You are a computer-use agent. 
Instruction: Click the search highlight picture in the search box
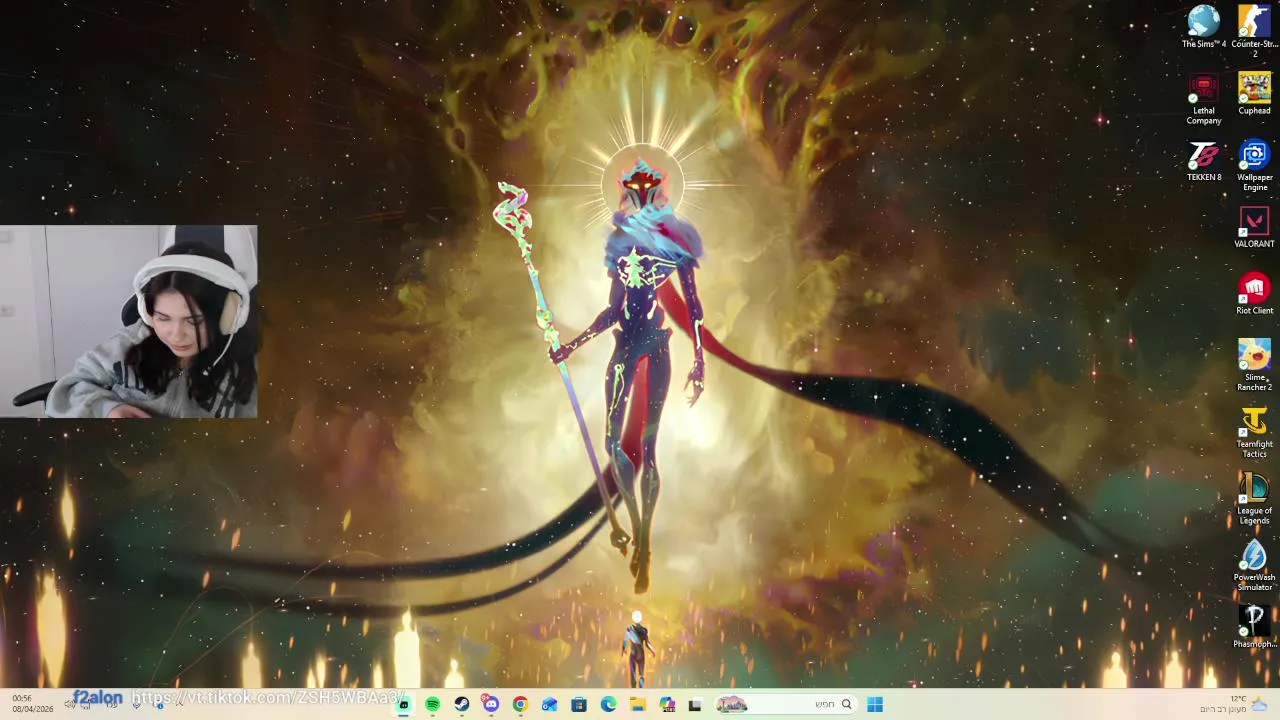click(732, 705)
